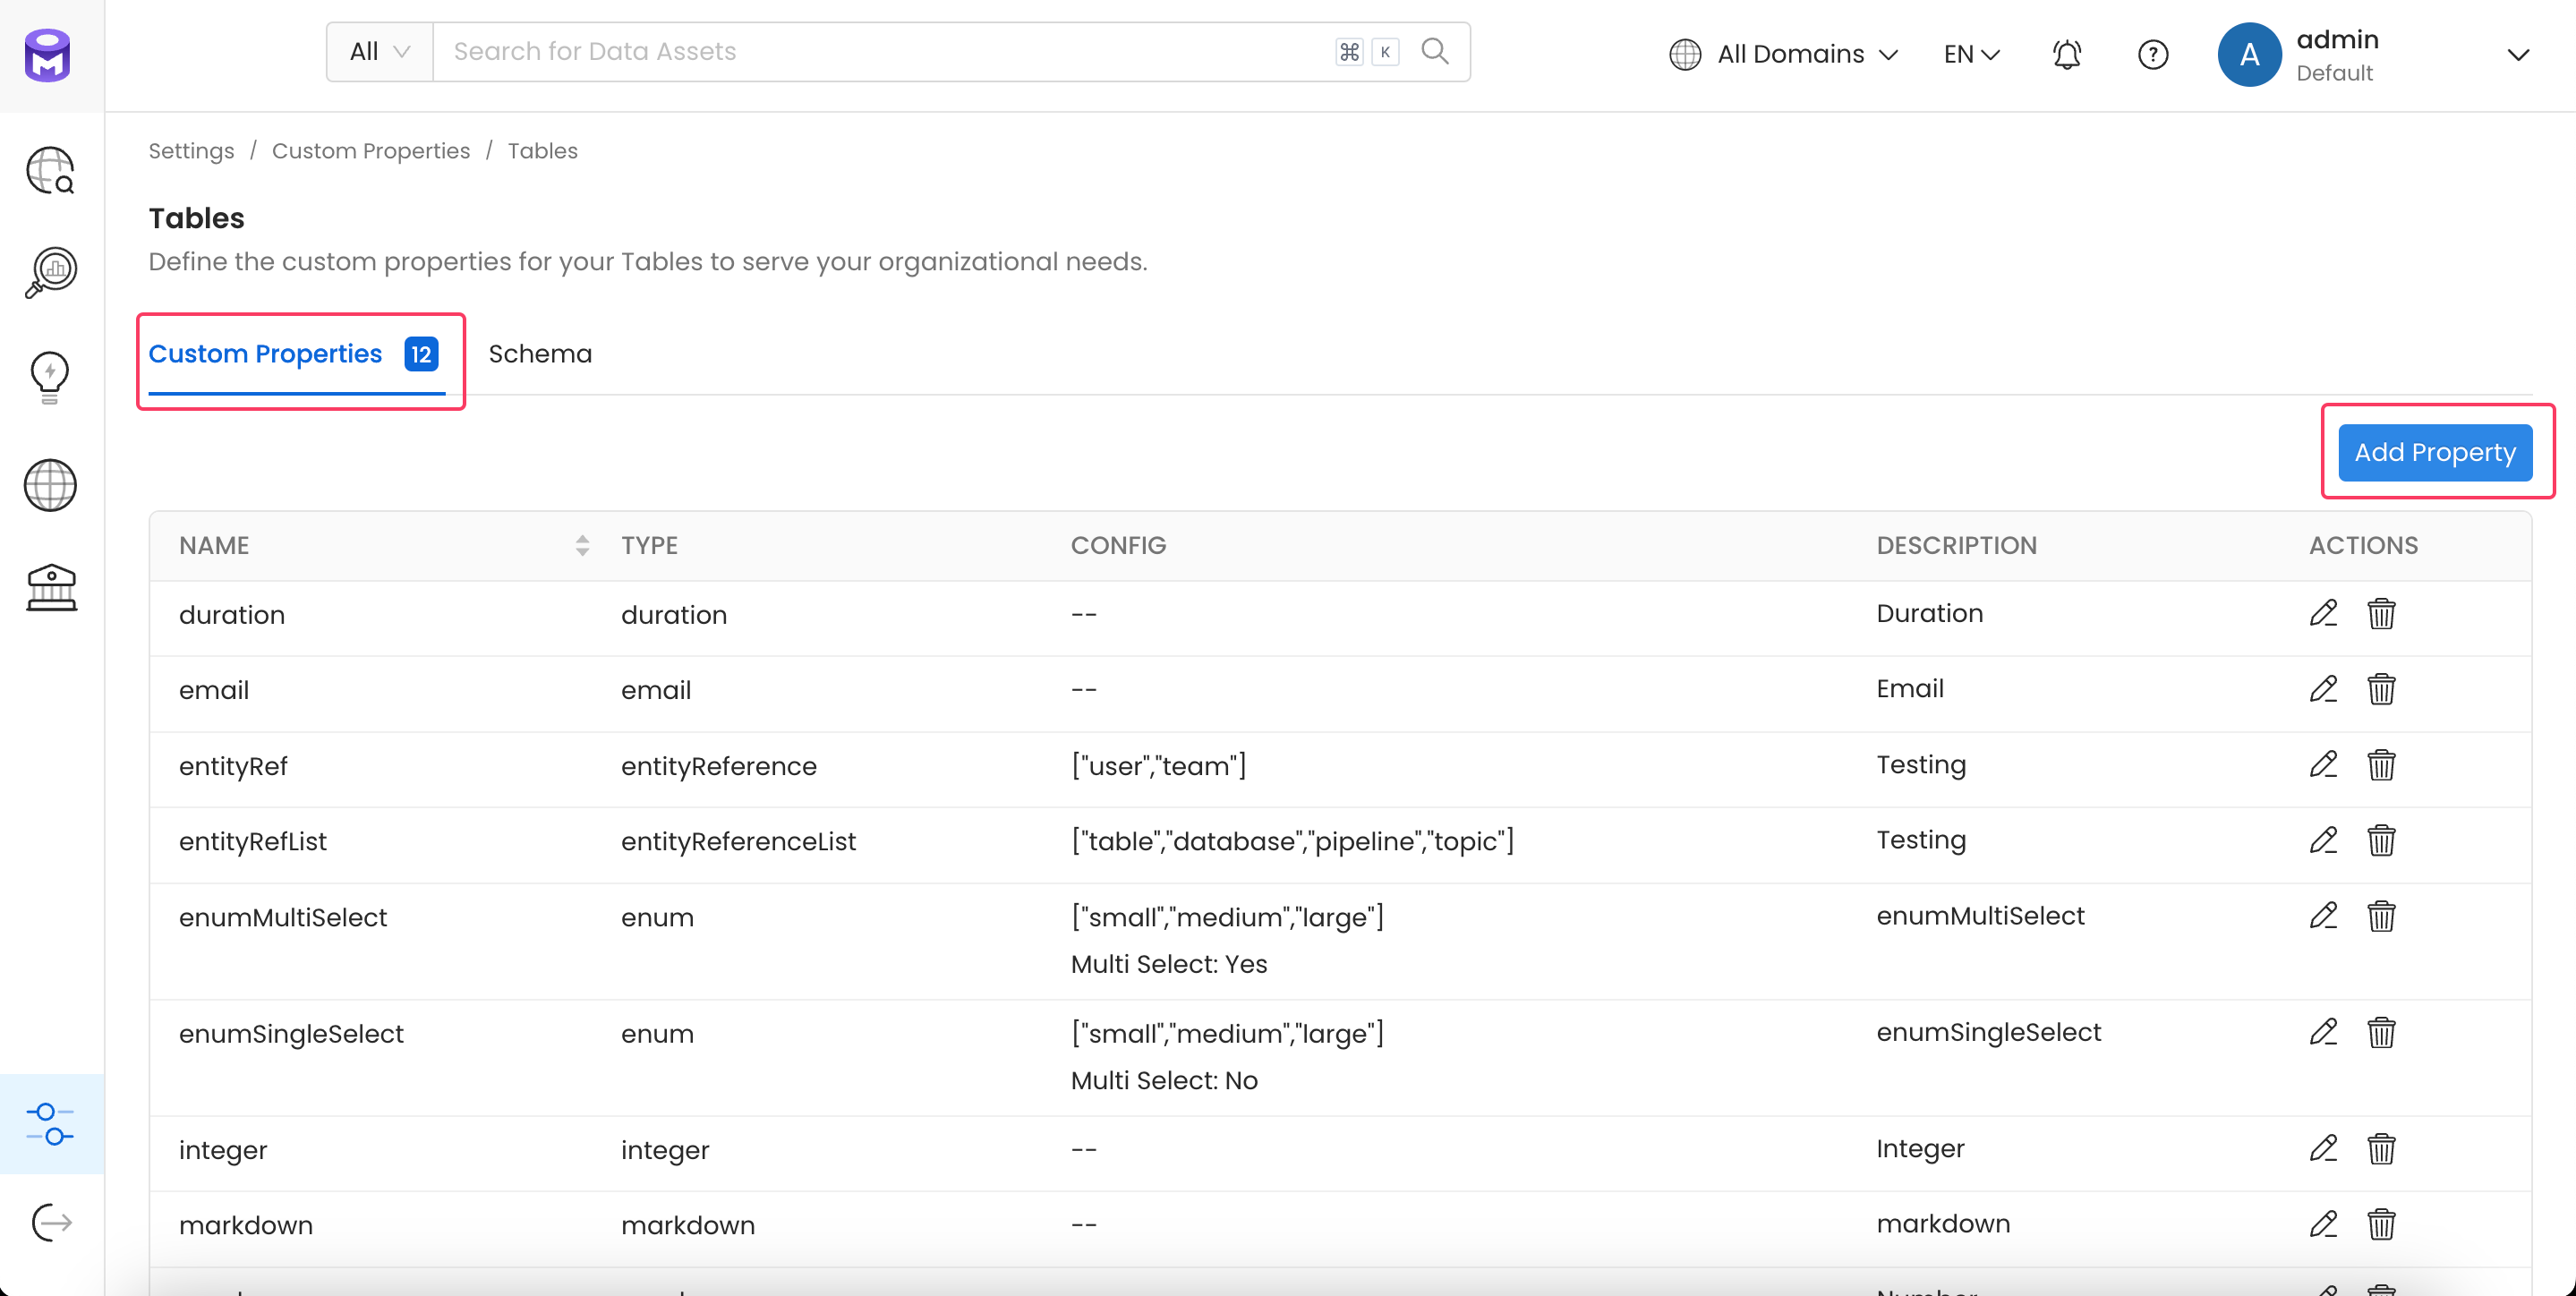
Task: Expand the admin profile menu chevron
Action: [2519, 55]
